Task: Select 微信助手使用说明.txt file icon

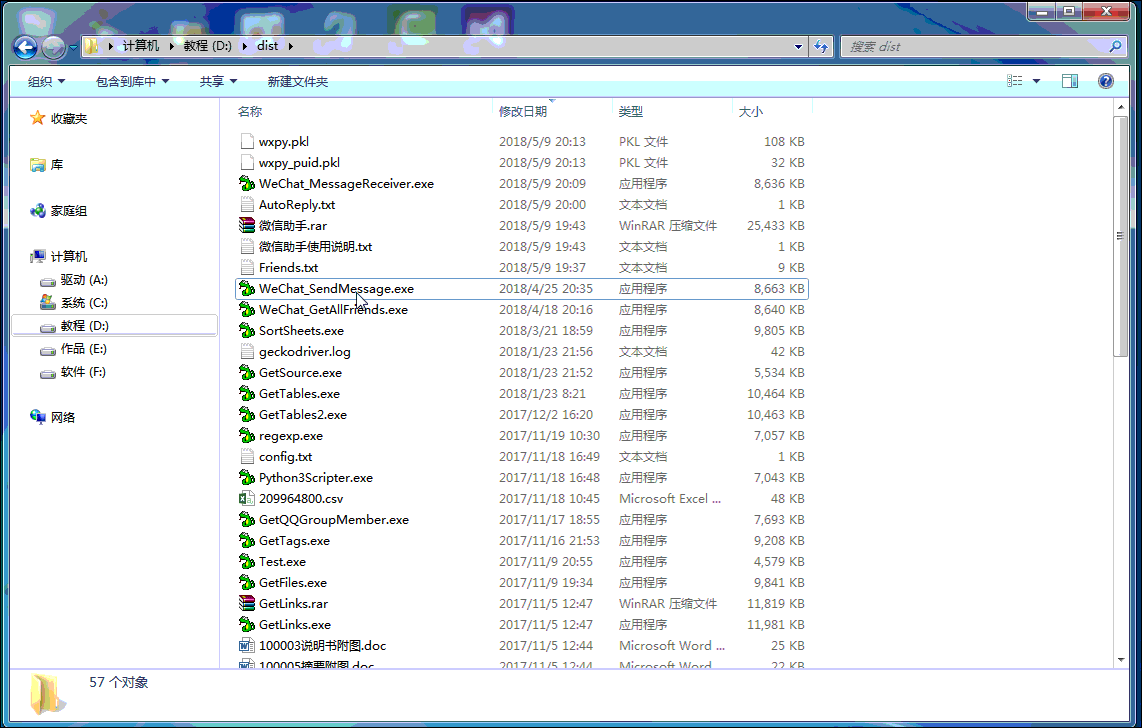Action: pos(247,247)
